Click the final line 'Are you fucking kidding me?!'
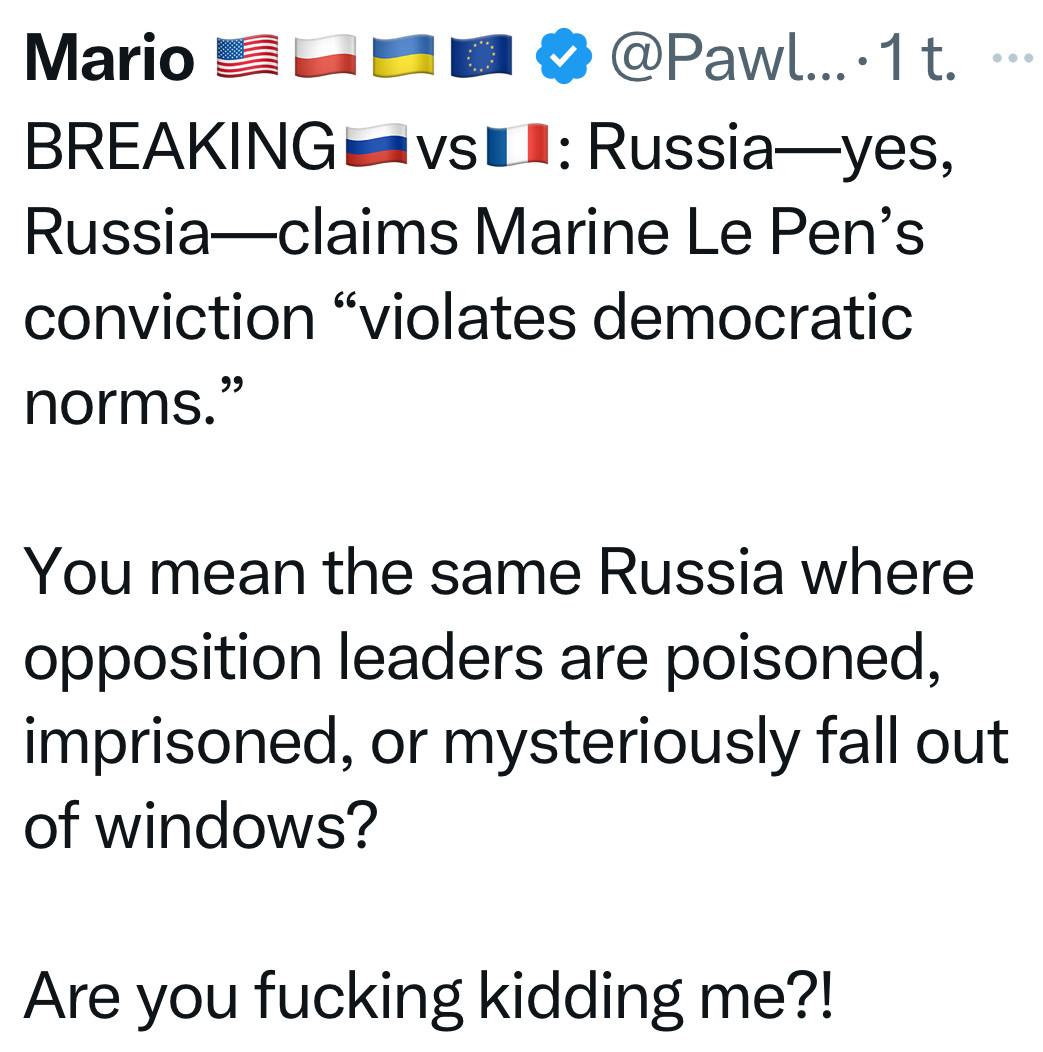The image size is (1043, 1052). (x=429, y=998)
